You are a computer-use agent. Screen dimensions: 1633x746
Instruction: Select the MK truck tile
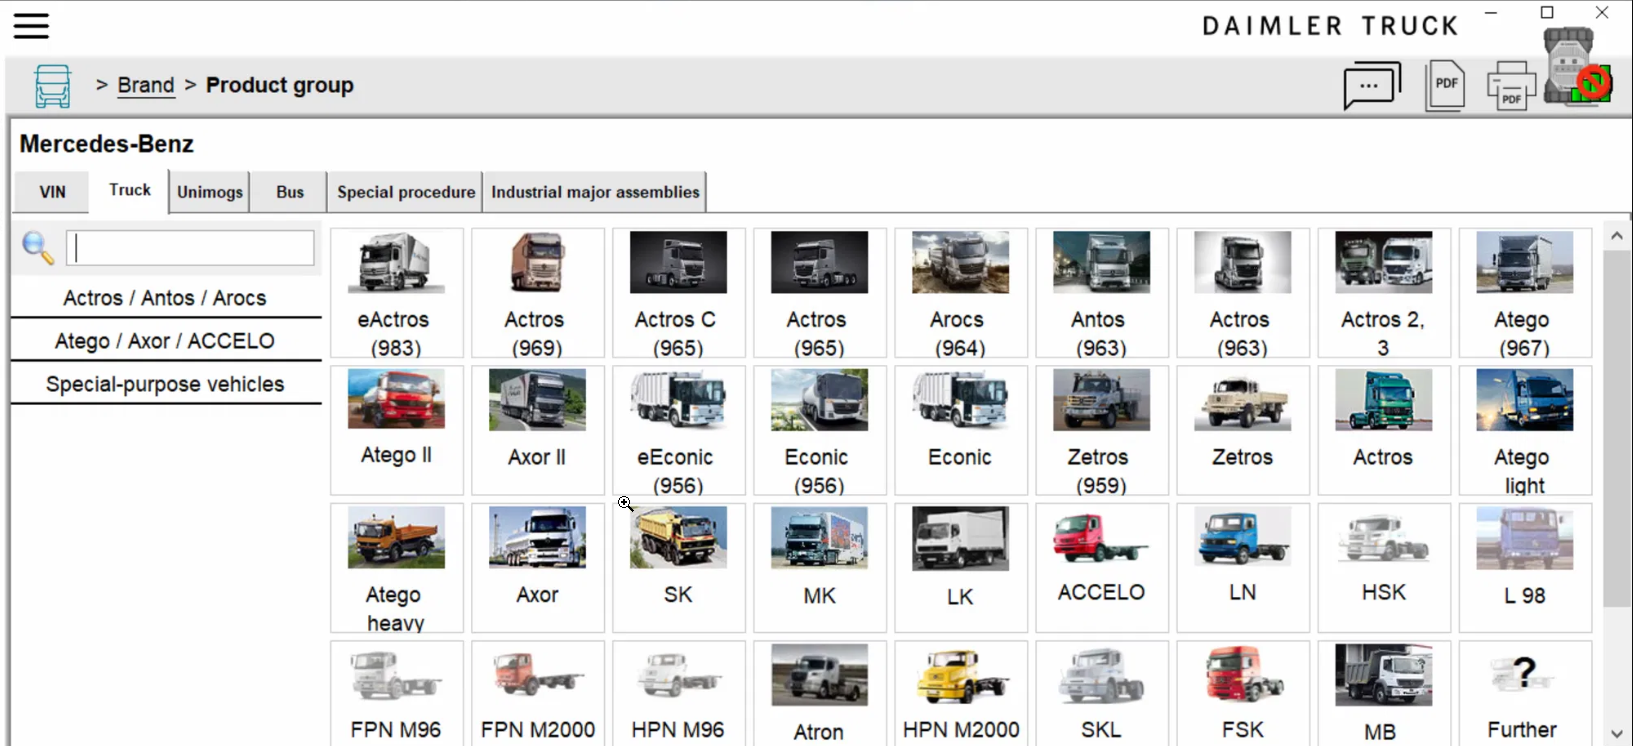click(x=820, y=568)
